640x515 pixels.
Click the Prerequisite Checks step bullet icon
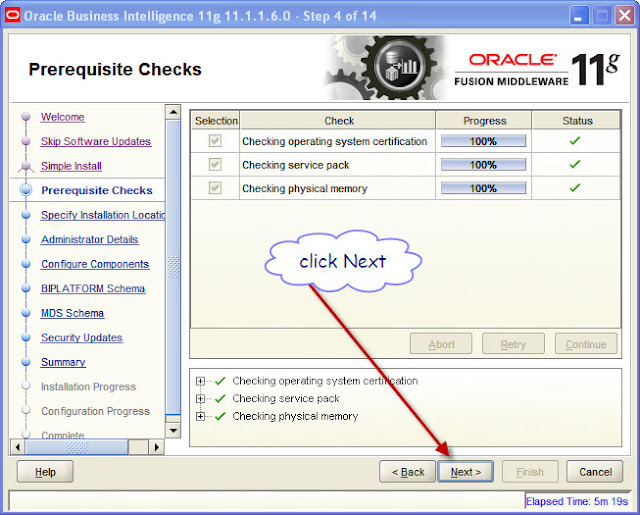coord(26,190)
